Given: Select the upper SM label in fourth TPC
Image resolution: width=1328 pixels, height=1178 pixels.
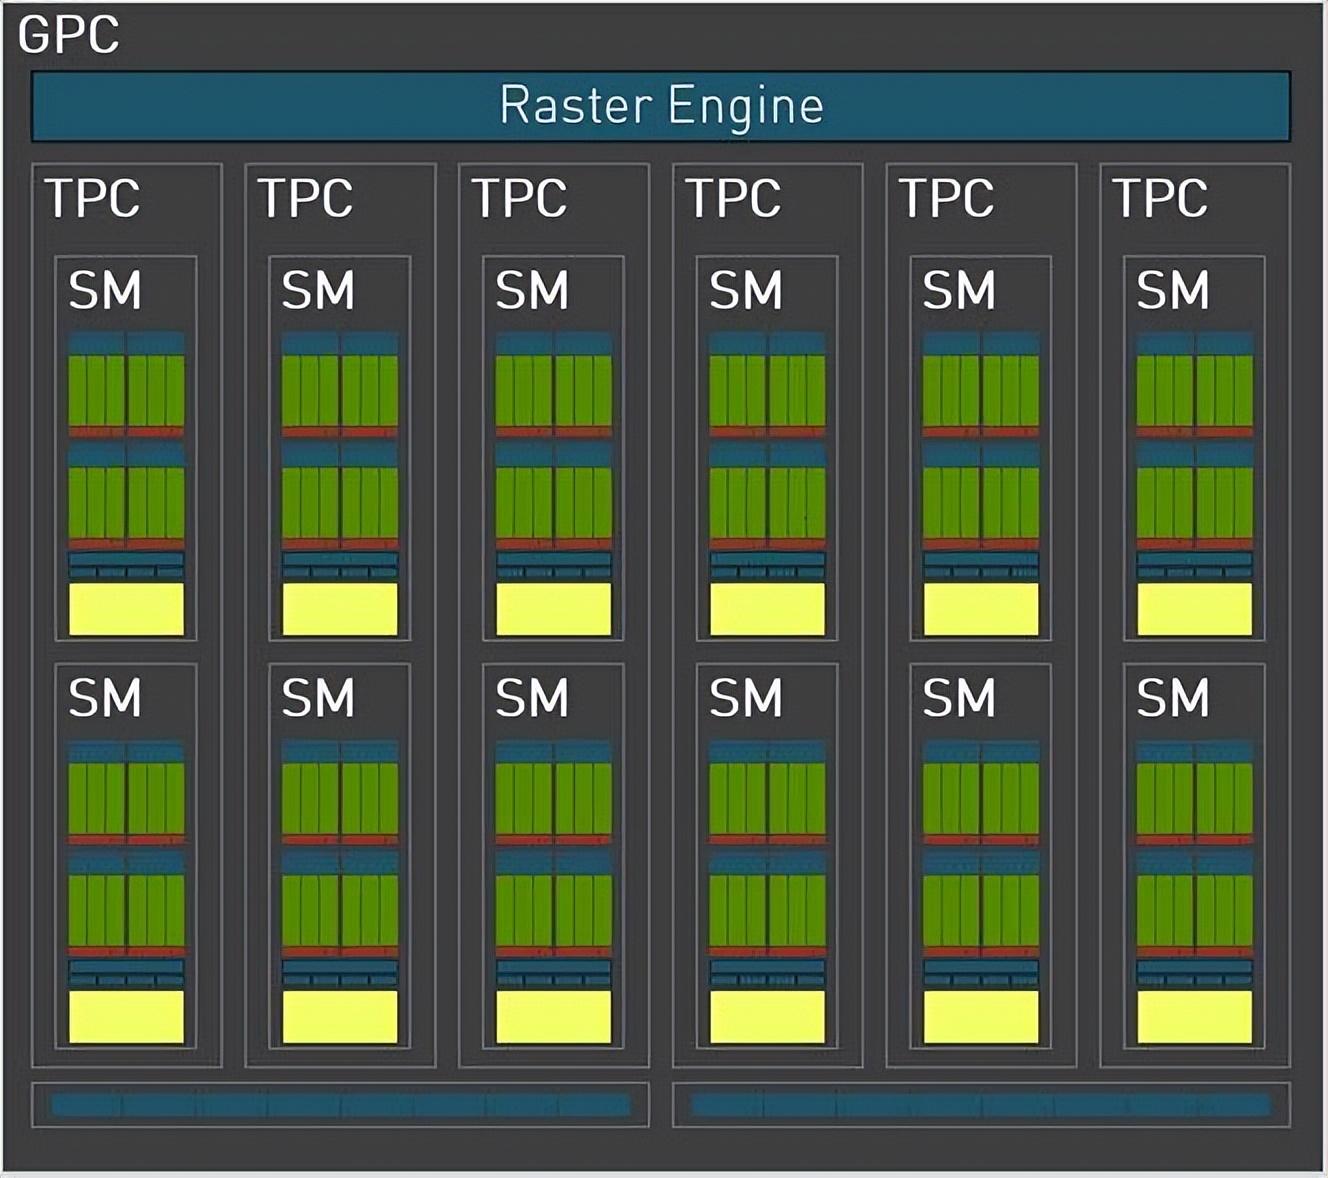Looking at the screenshot, I should pyautogui.click(x=746, y=291).
